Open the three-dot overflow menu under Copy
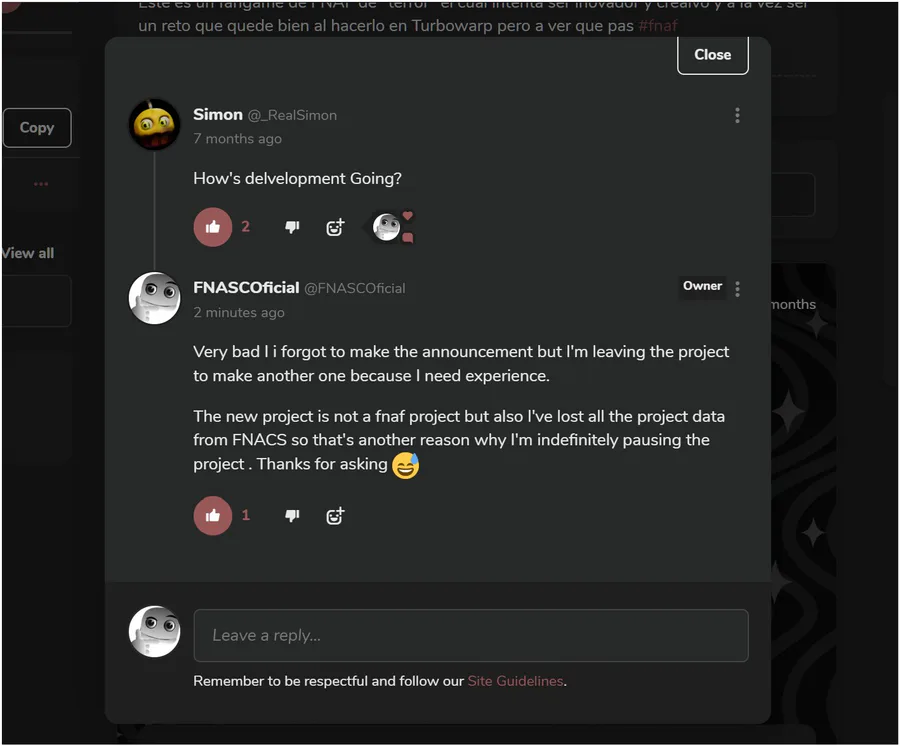The width and height of the screenshot is (900, 746). 41,184
